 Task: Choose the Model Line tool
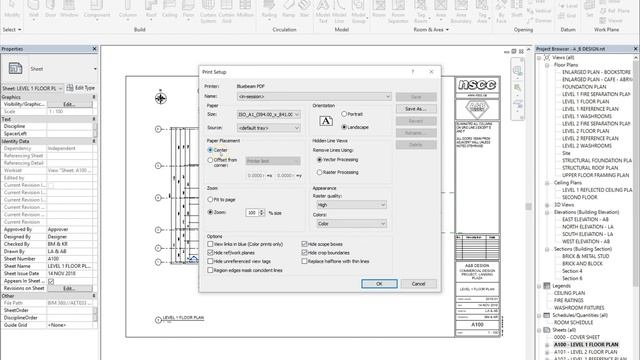click(x=339, y=11)
